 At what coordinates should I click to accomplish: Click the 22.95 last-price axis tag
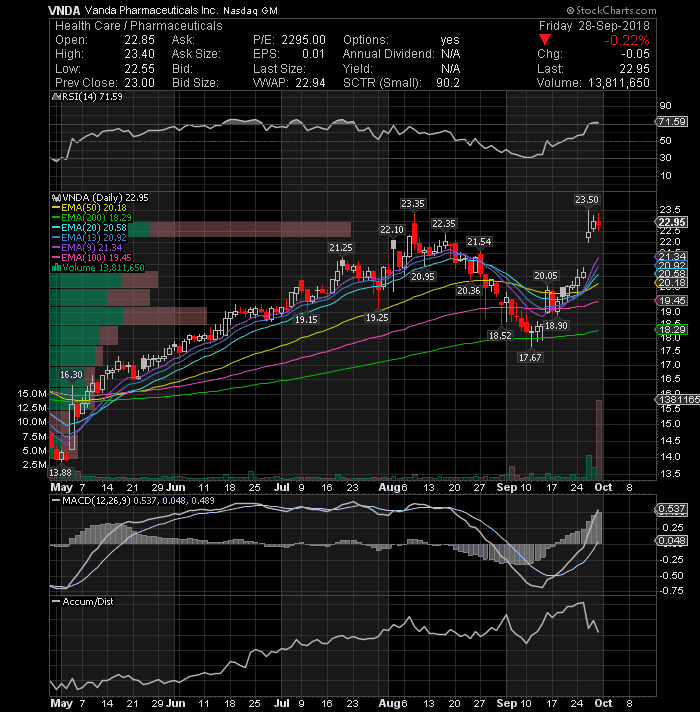672,222
